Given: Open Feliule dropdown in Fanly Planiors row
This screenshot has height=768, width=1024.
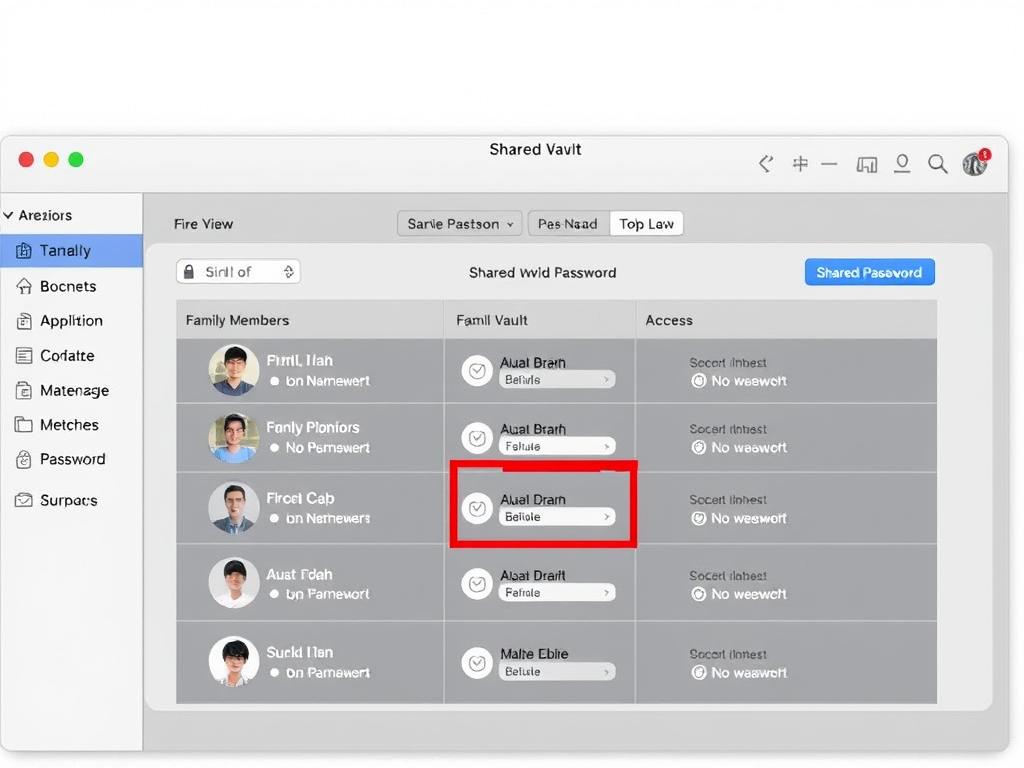Looking at the screenshot, I should coord(557,446).
